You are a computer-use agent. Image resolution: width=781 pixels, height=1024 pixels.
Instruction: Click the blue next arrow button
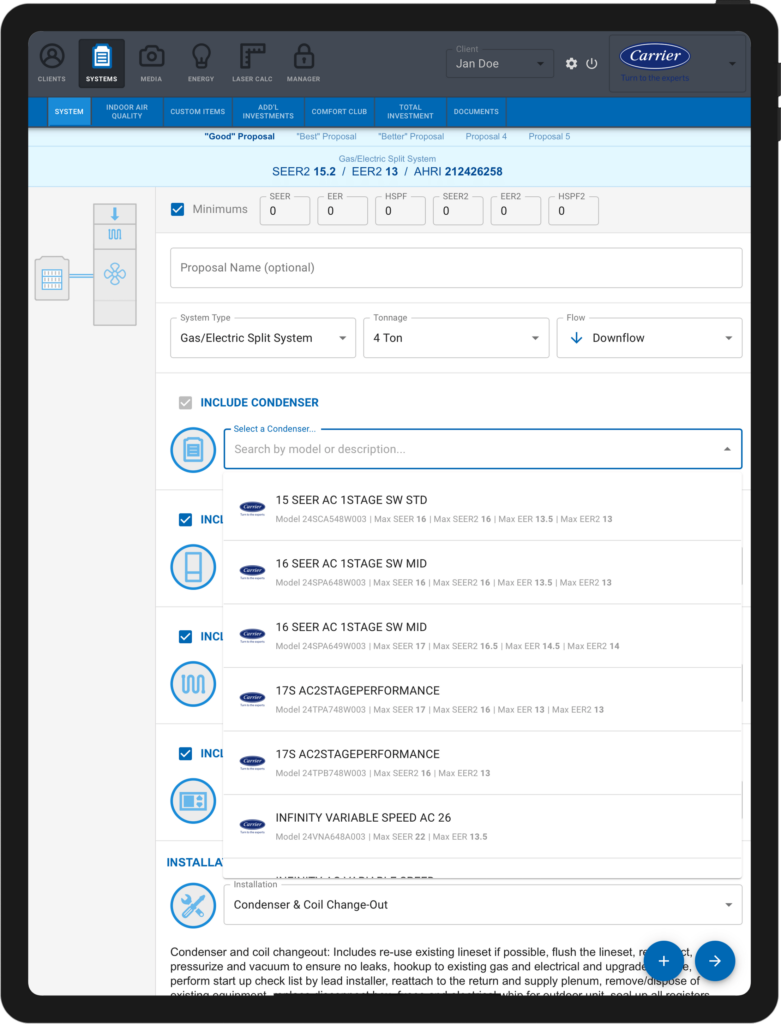[715, 961]
